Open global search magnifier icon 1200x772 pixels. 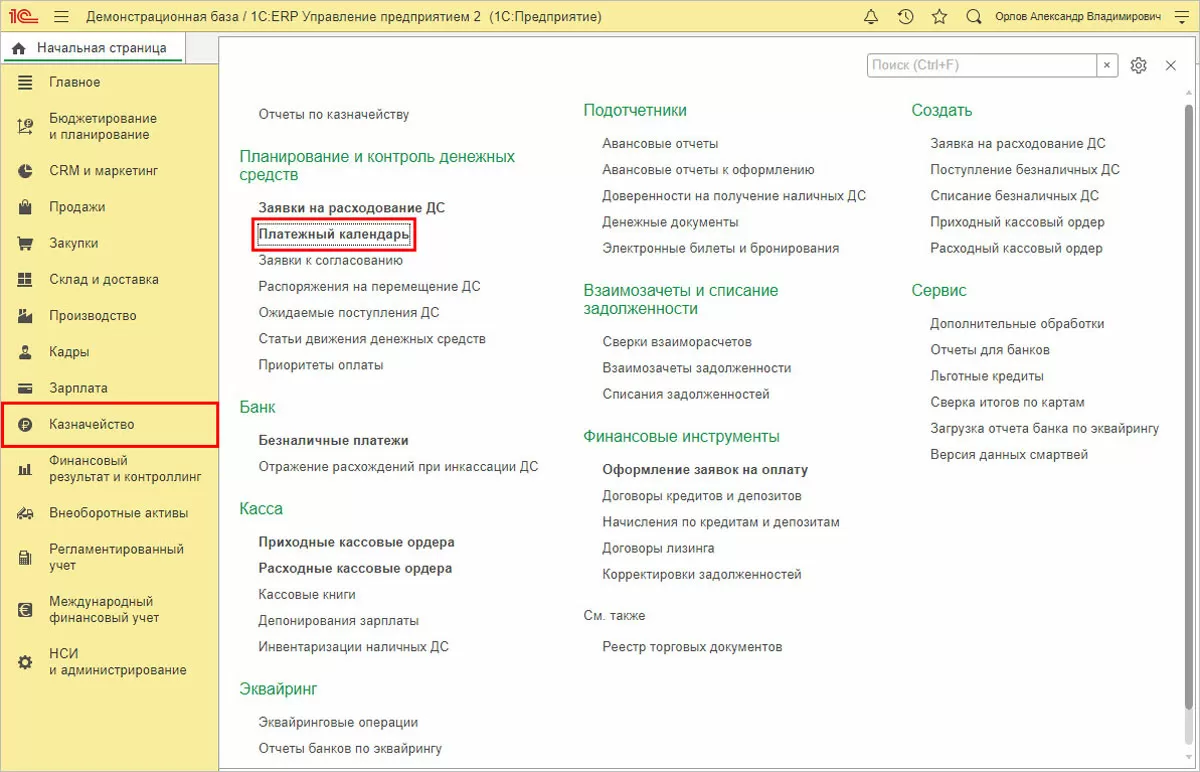coord(973,17)
